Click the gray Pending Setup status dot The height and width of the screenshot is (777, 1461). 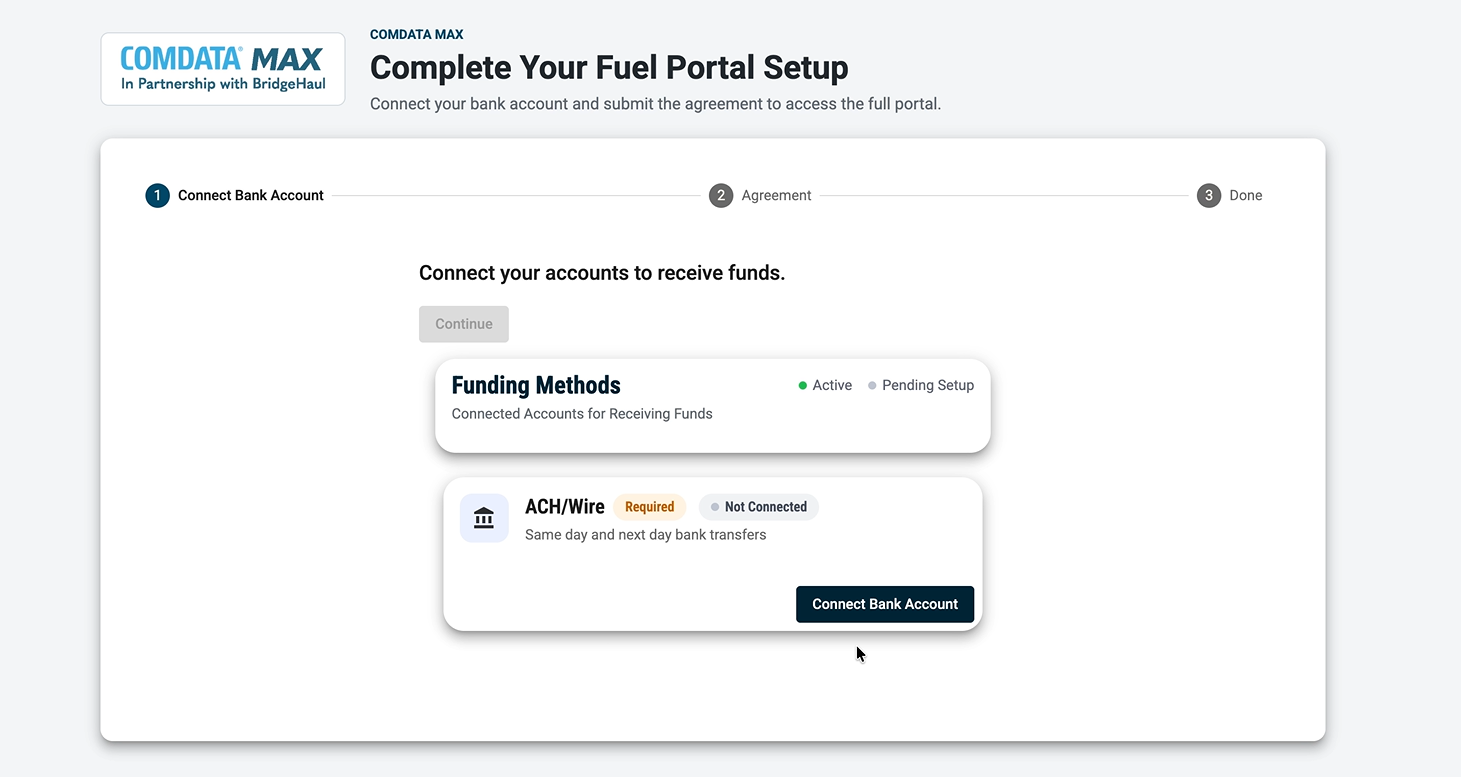pyautogui.click(x=872, y=386)
